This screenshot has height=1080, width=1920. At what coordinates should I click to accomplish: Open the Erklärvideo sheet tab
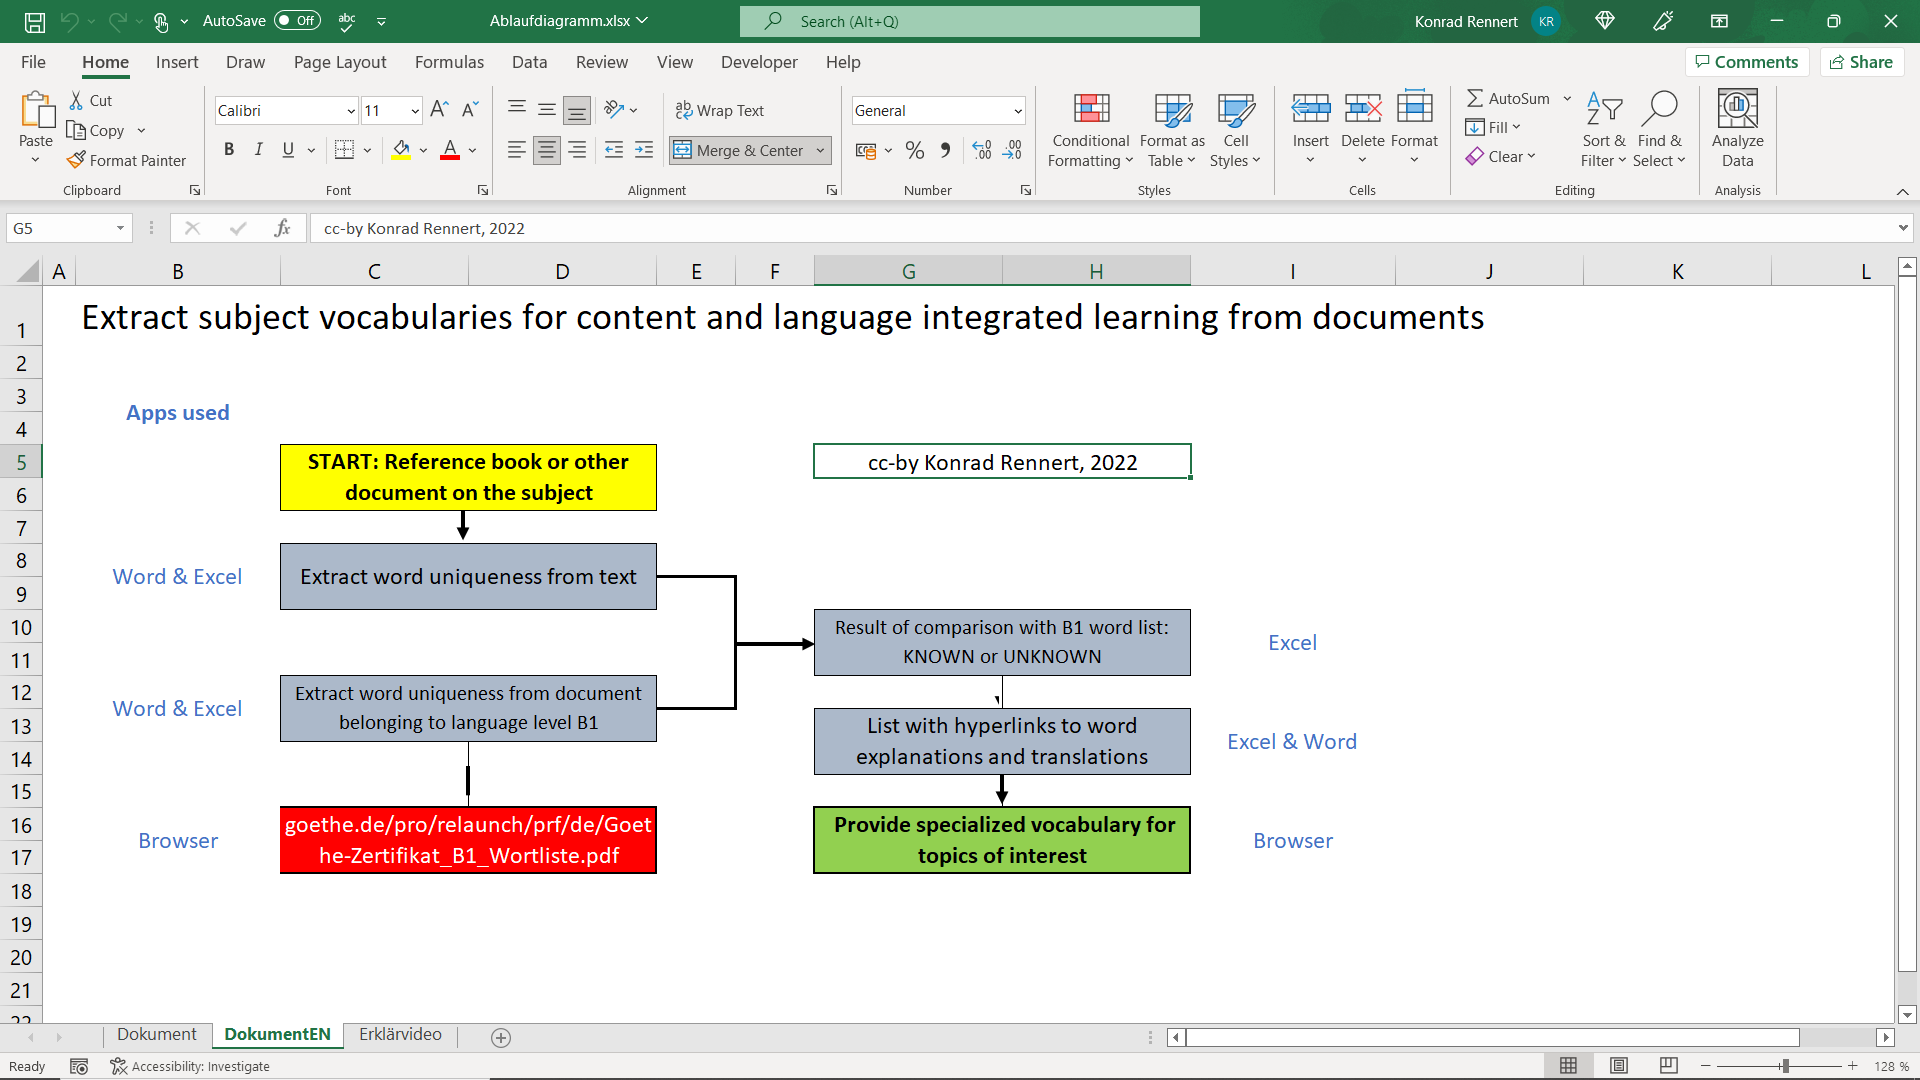pos(400,1034)
